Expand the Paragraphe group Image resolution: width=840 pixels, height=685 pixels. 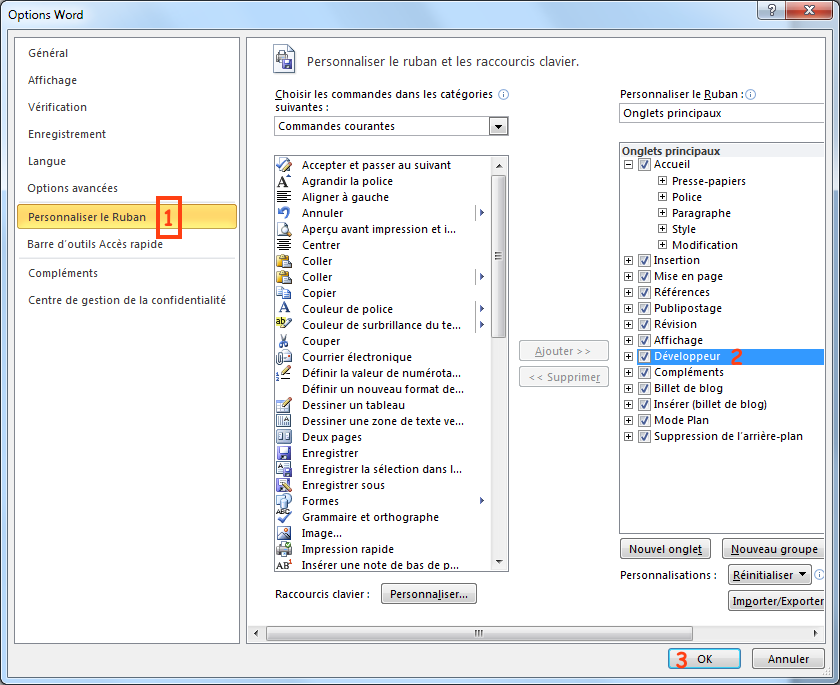(x=663, y=213)
